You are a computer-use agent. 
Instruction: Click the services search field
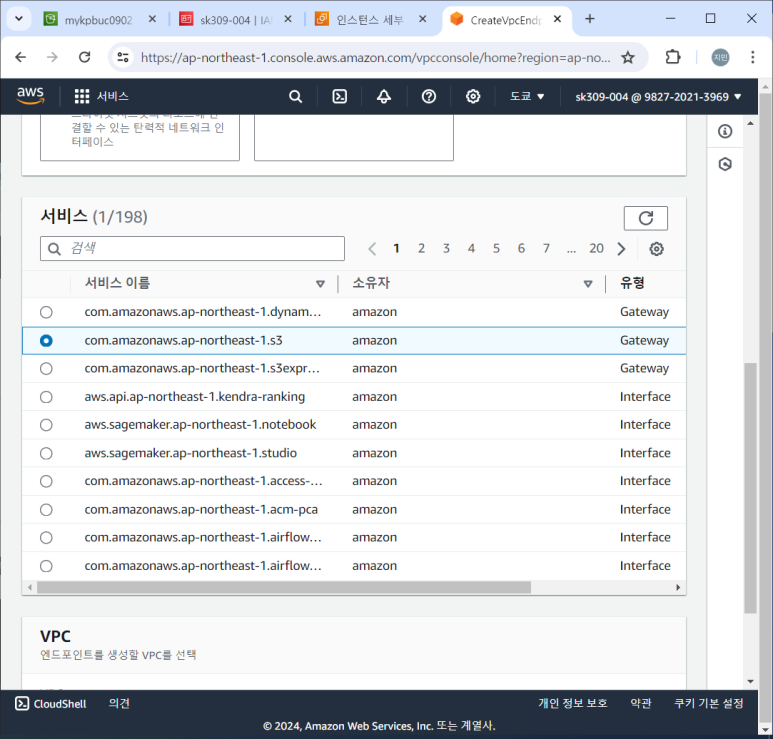192,248
